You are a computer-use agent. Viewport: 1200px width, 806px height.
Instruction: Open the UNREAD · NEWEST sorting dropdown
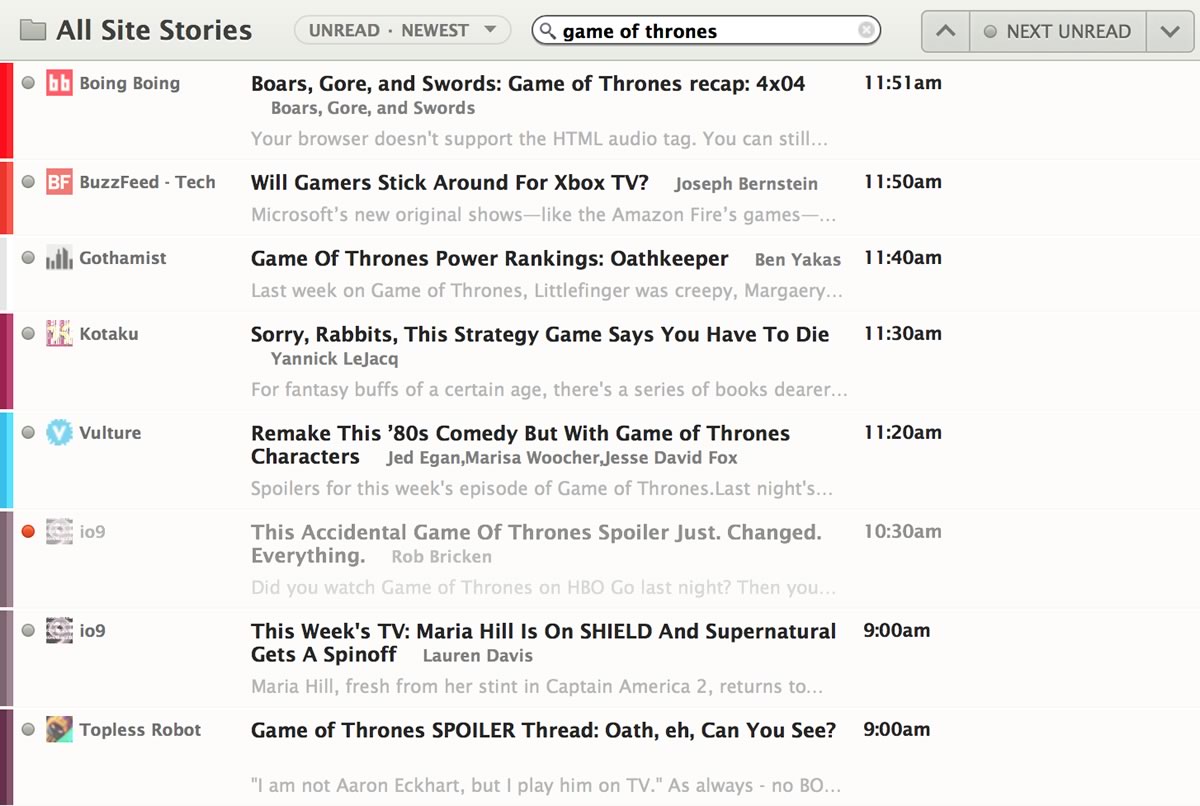(x=402, y=30)
